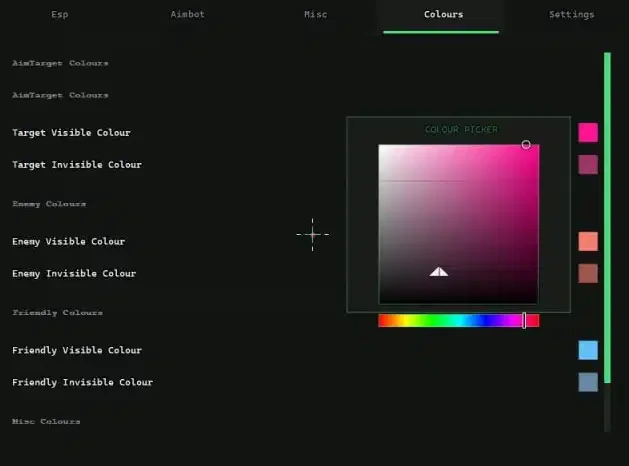Click the Misc Colours section heading
Viewport: 629px width, 466px height.
[46, 421]
